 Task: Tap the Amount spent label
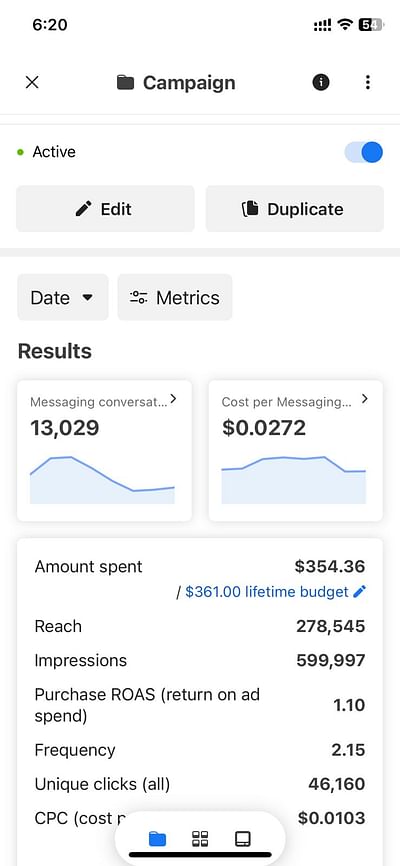click(x=88, y=567)
